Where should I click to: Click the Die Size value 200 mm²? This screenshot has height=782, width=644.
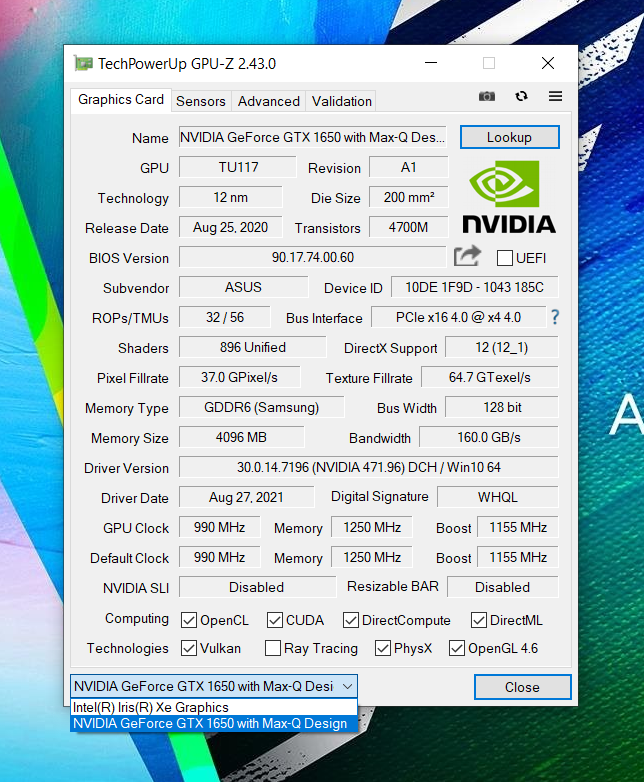(x=409, y=197)
